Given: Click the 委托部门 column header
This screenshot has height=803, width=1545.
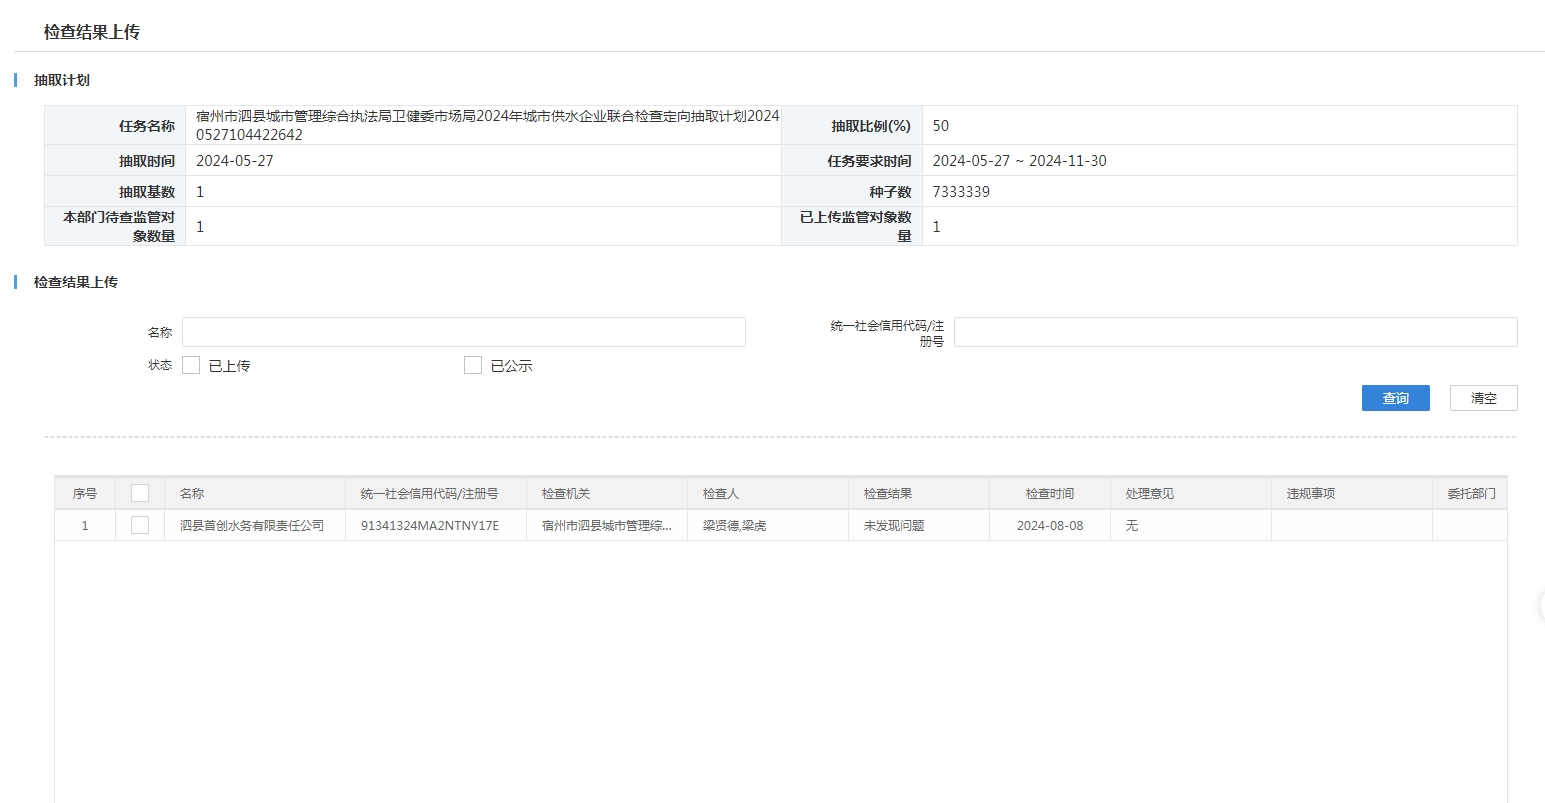Looking at the screenshot, I should (1471, 494).
